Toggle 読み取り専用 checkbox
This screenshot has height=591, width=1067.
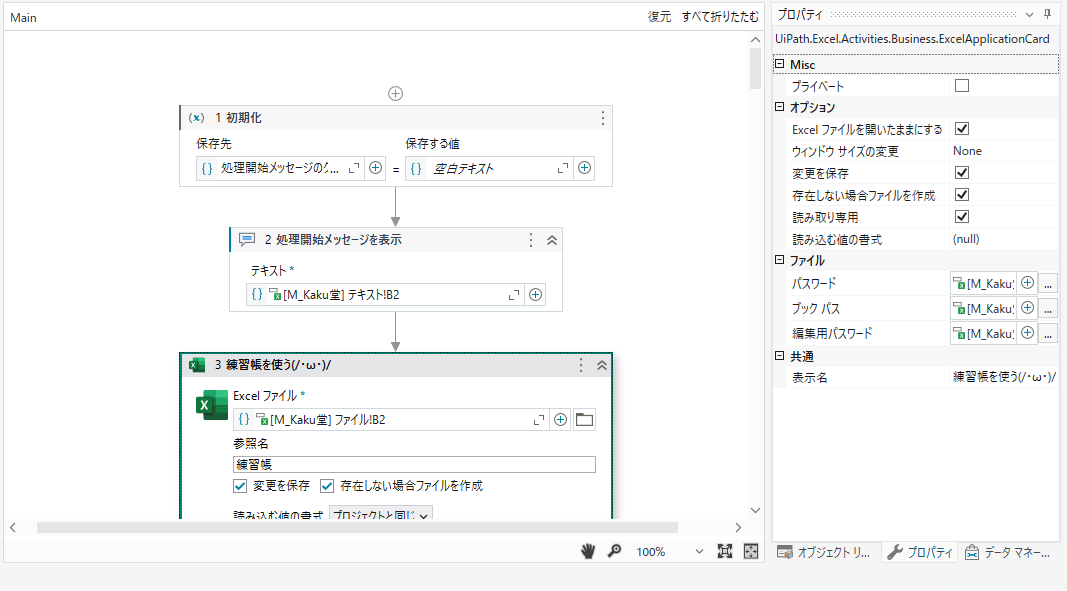pyautogui.click(x=962, y=217)
